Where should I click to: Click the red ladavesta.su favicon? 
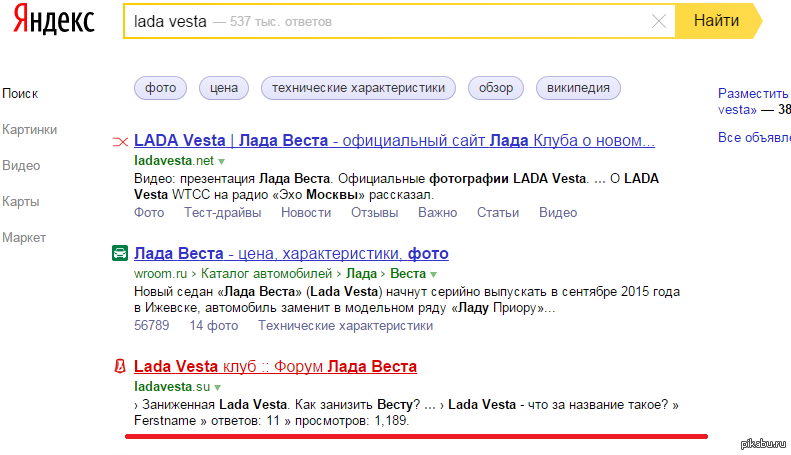pyautogui.click(x=119, y=366)
